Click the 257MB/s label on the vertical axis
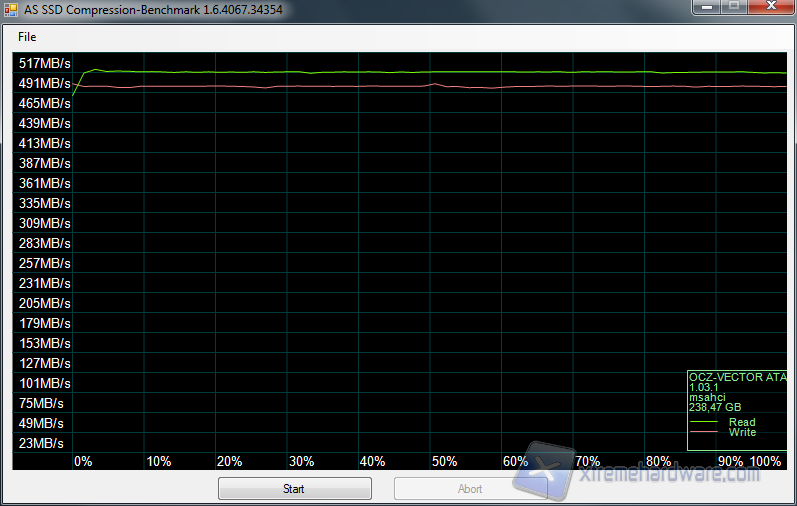The width and height of the screenshot is (797, 506). [44, 263]
